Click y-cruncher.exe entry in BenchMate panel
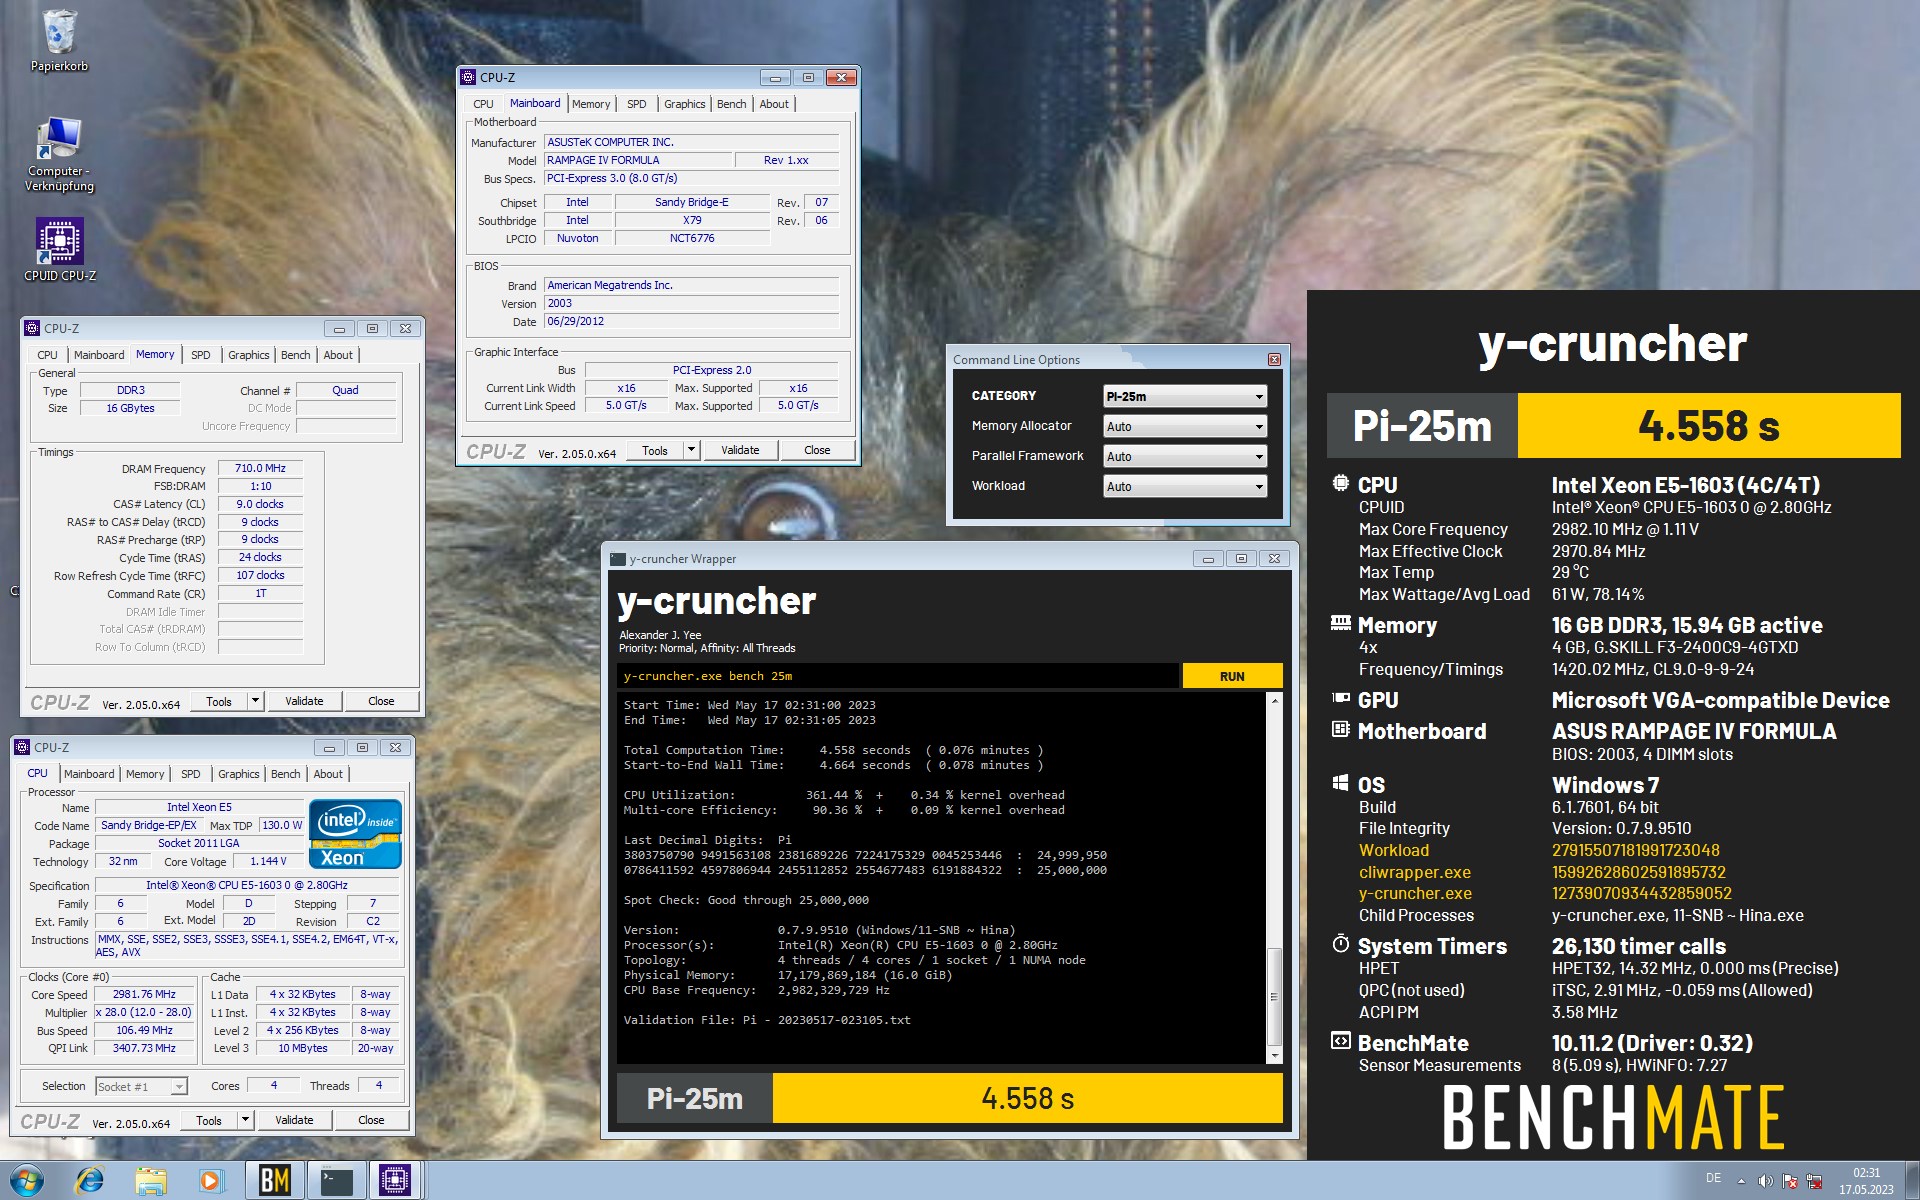The image size is (1920, 1200). (x=1415, y=893)
